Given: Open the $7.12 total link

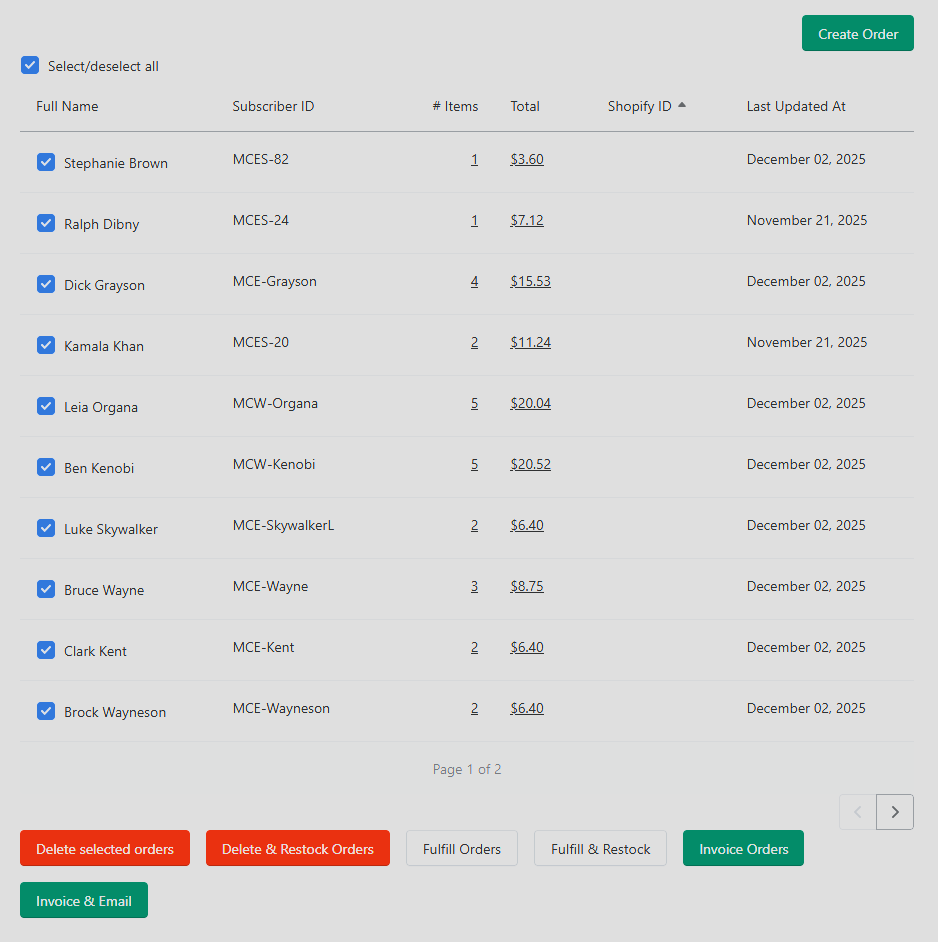Looking at the screenshot, I should click(x=527, y=220).
